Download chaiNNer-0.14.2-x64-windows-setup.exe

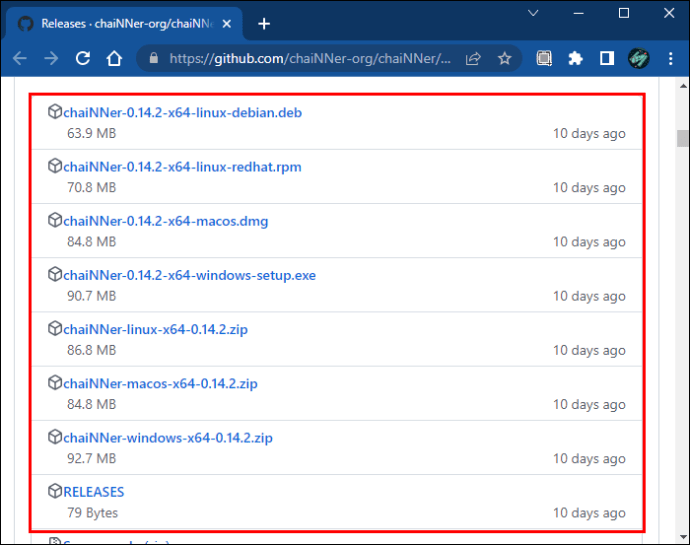click(190, 275)
